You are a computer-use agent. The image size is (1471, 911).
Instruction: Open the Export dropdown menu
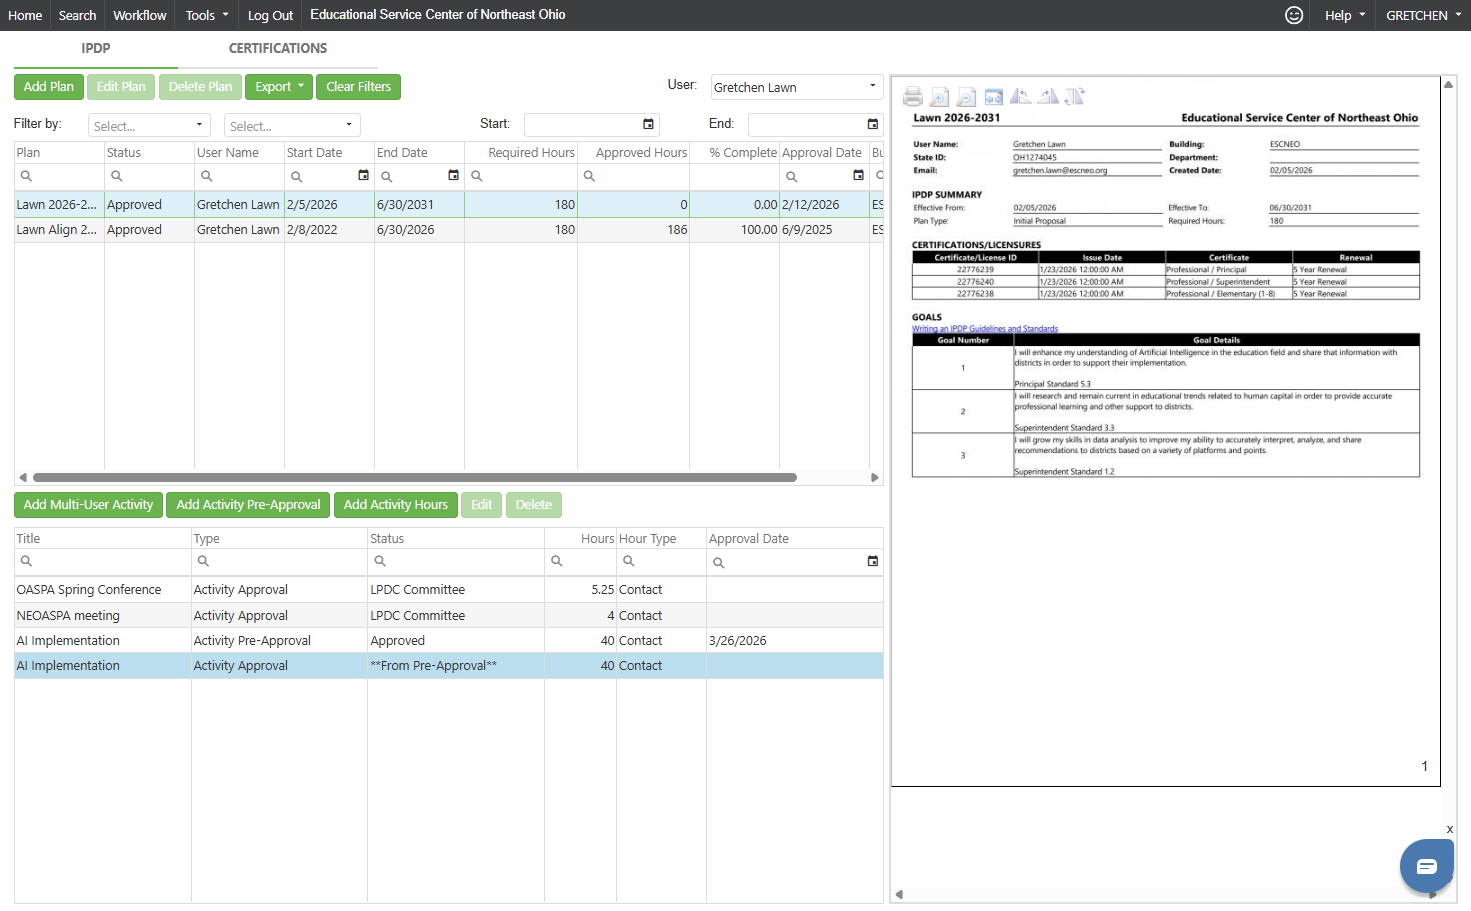click(279, 87)
